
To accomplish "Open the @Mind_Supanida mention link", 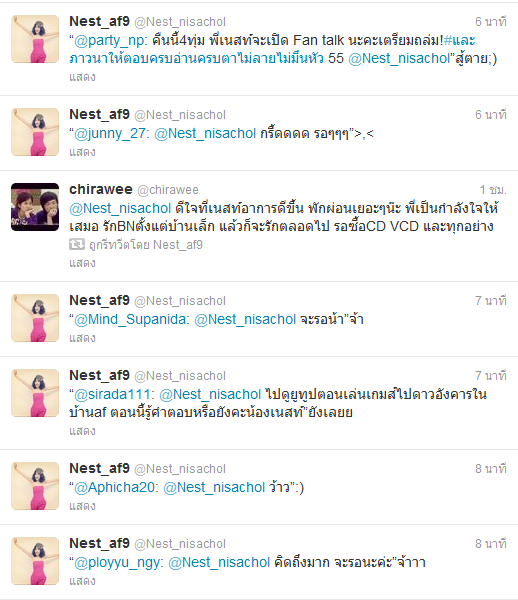I will 129,320.
